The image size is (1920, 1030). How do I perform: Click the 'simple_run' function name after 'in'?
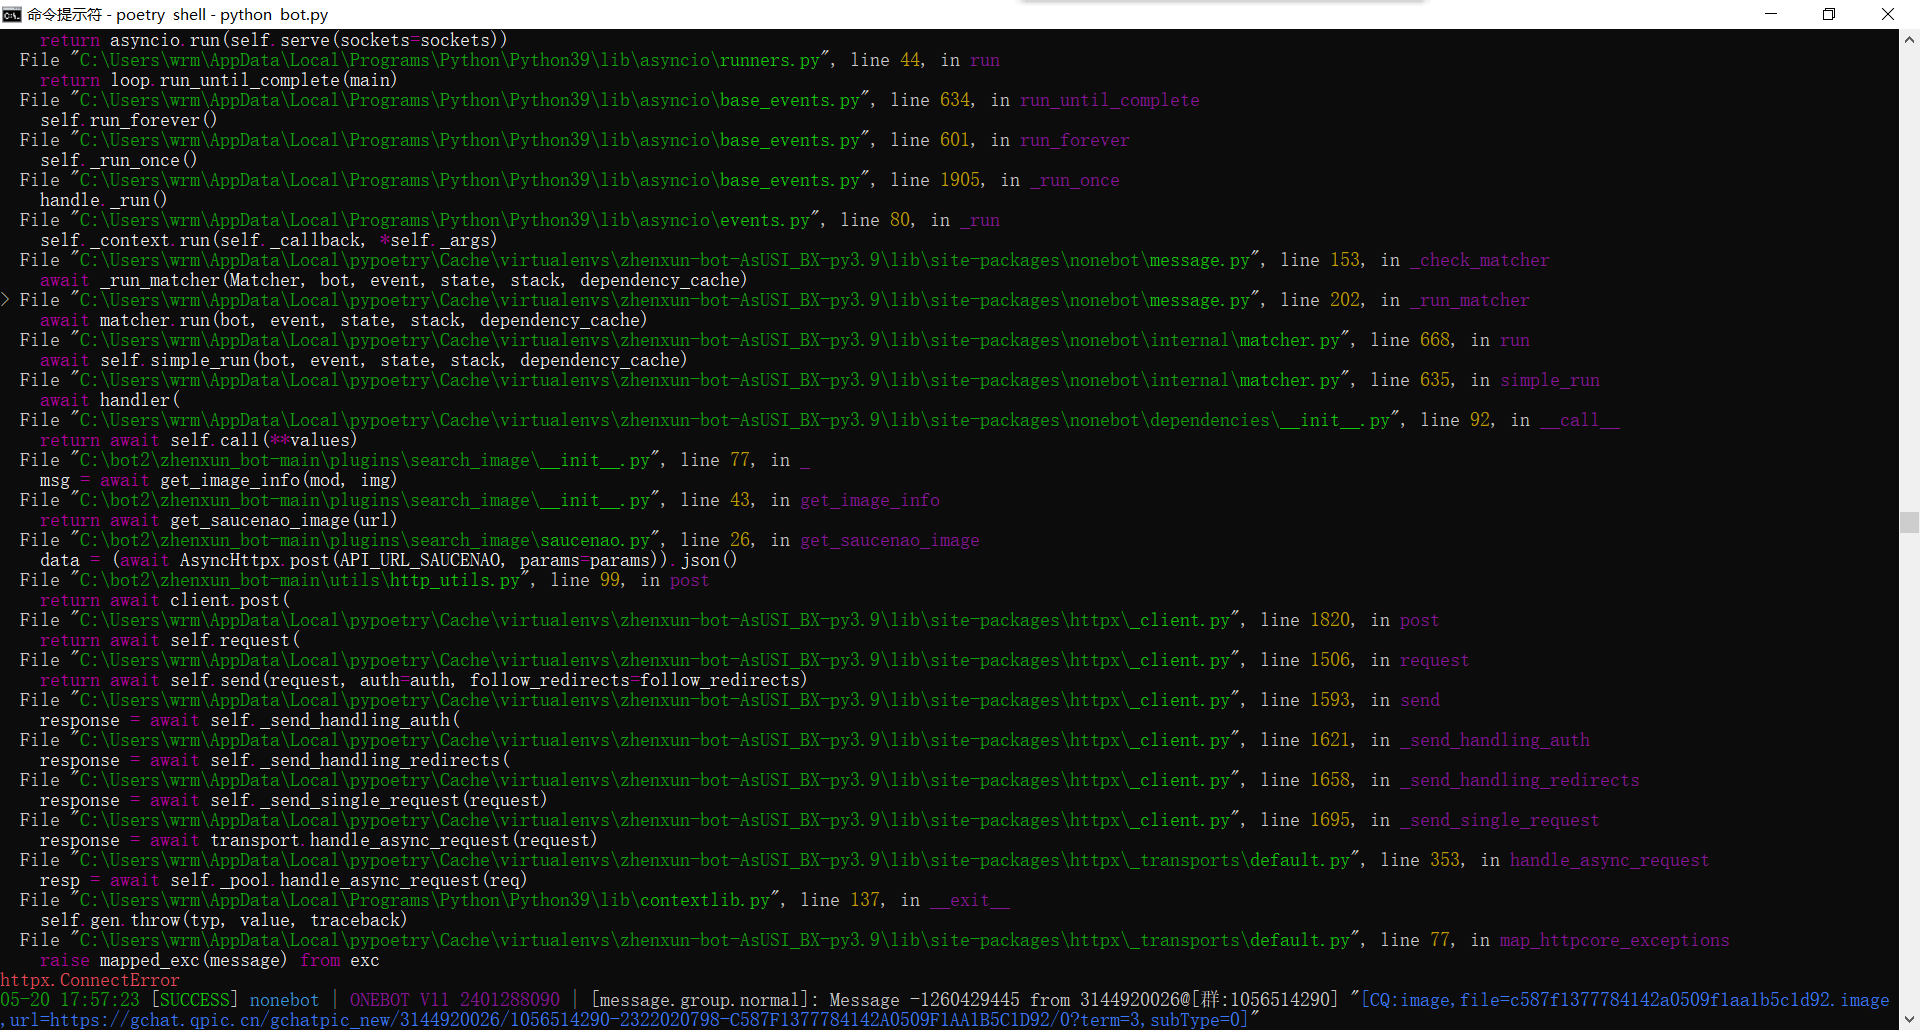(1550, 380)
